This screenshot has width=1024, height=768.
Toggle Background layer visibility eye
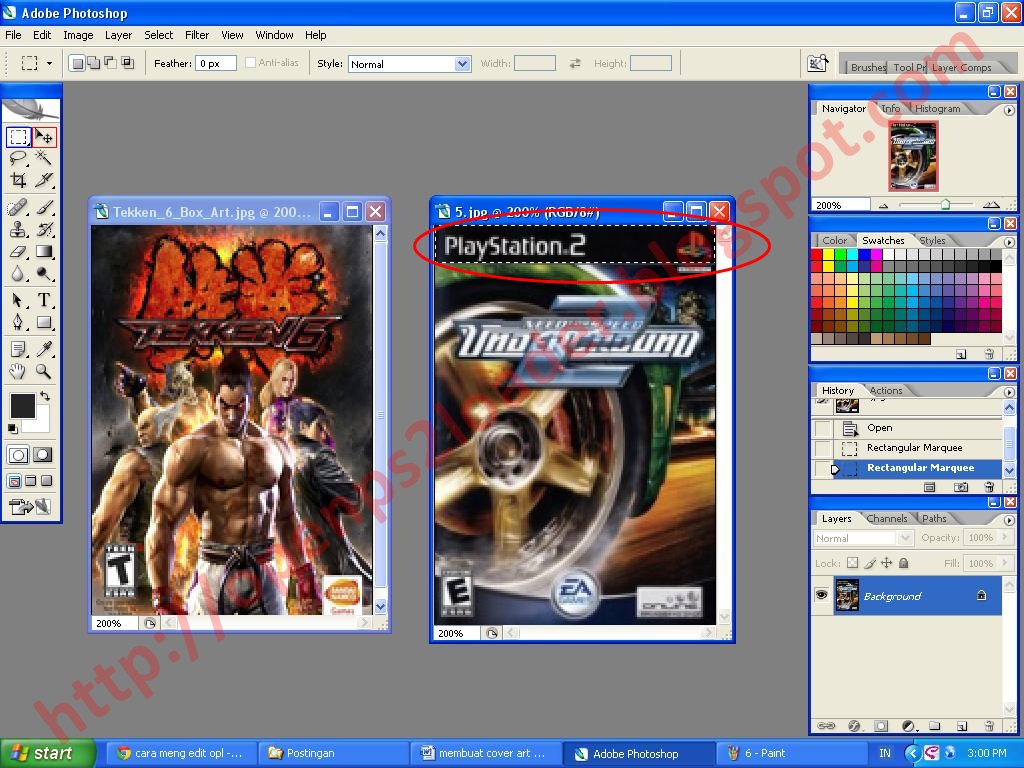(822, 595)
